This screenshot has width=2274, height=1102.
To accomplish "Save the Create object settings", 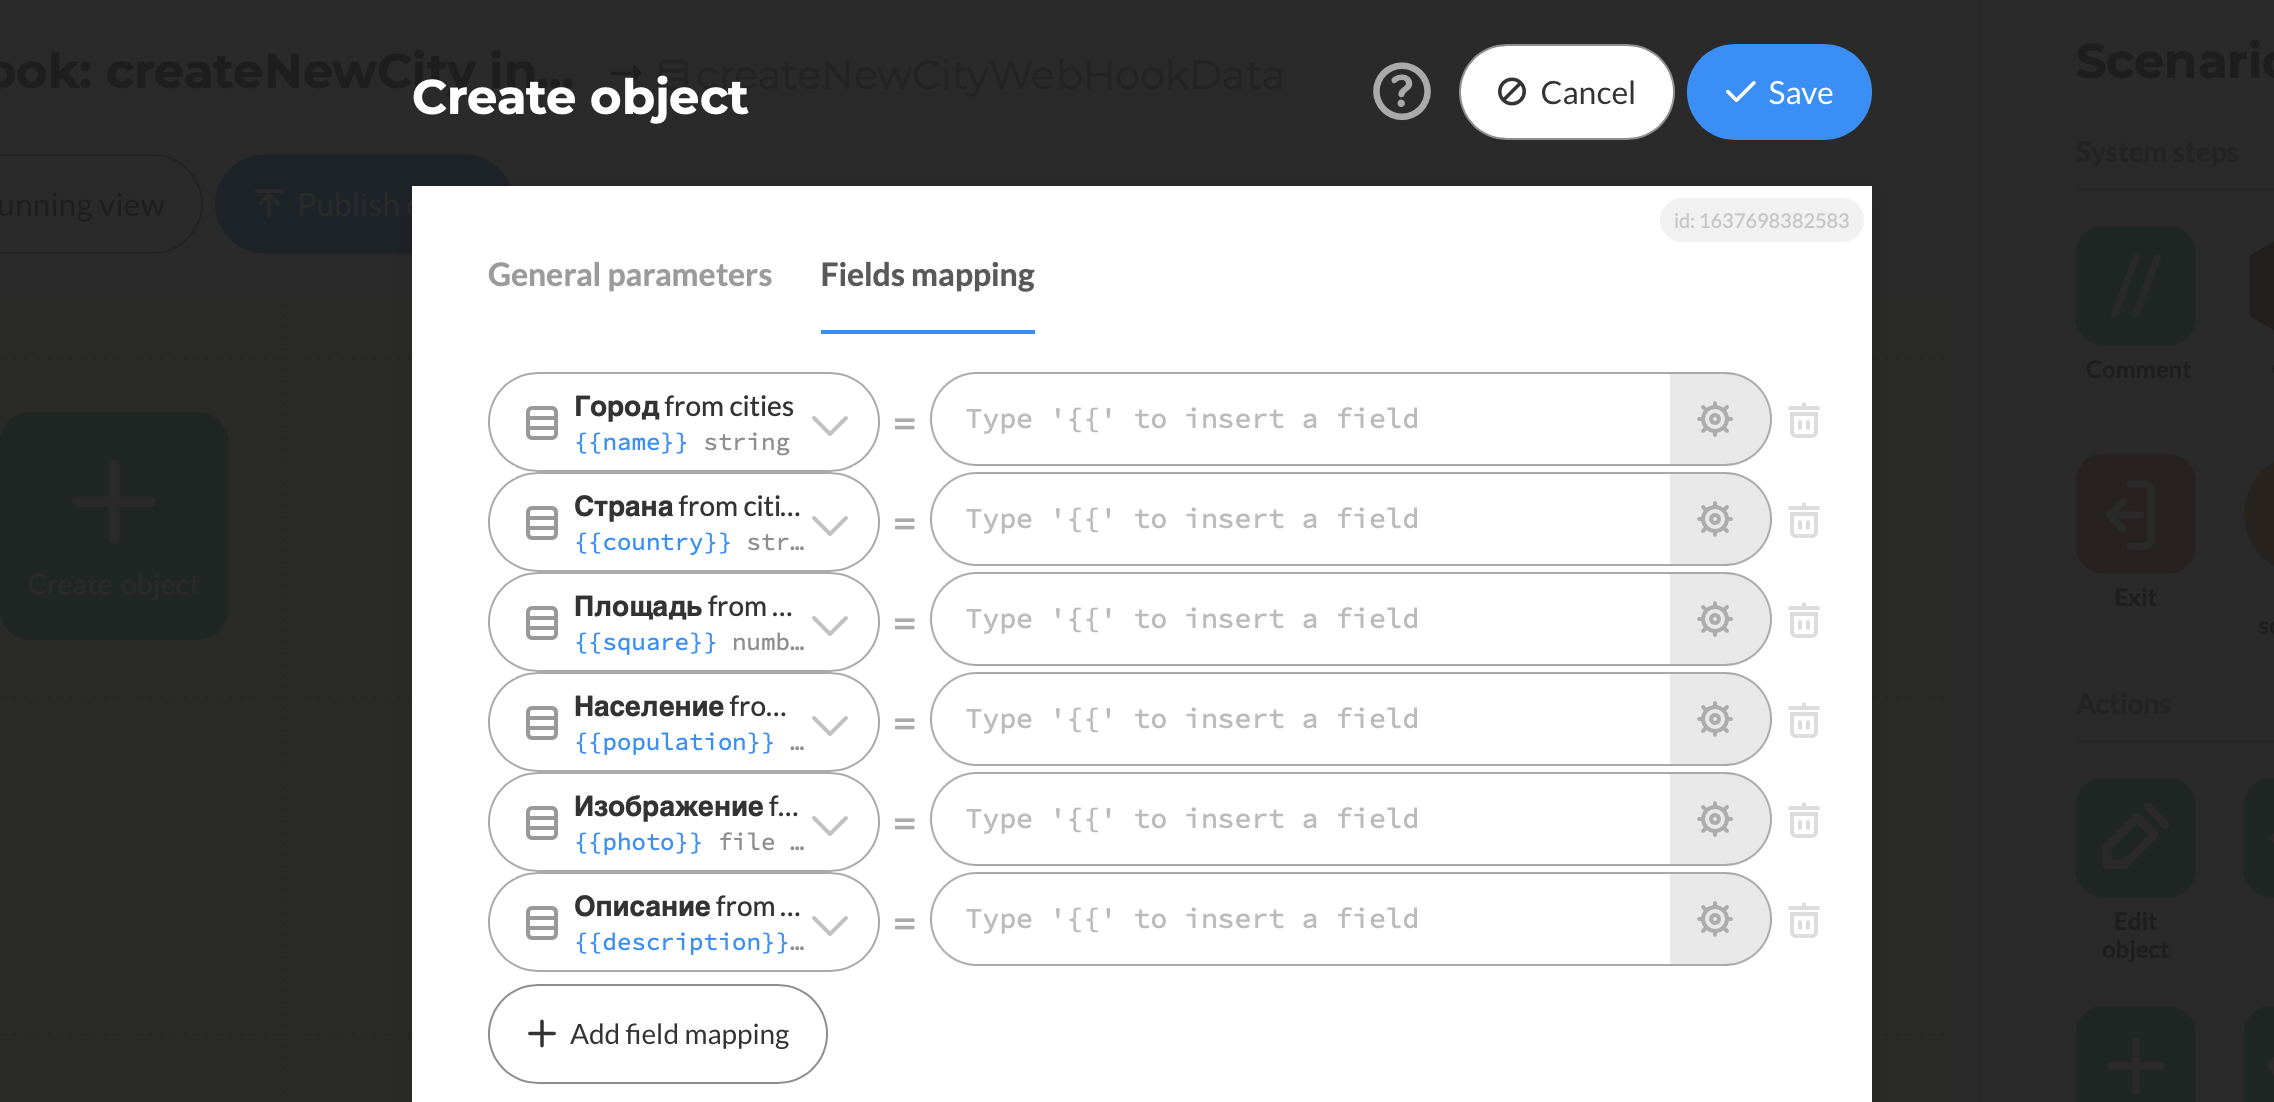I will click(1779, 92).
